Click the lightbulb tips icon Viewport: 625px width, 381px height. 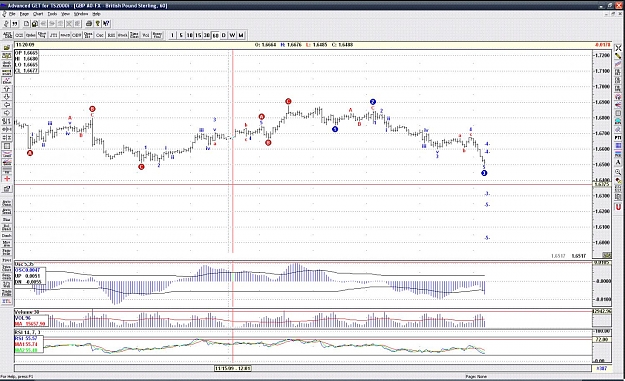pyautogui.click(x=98, y=24)
